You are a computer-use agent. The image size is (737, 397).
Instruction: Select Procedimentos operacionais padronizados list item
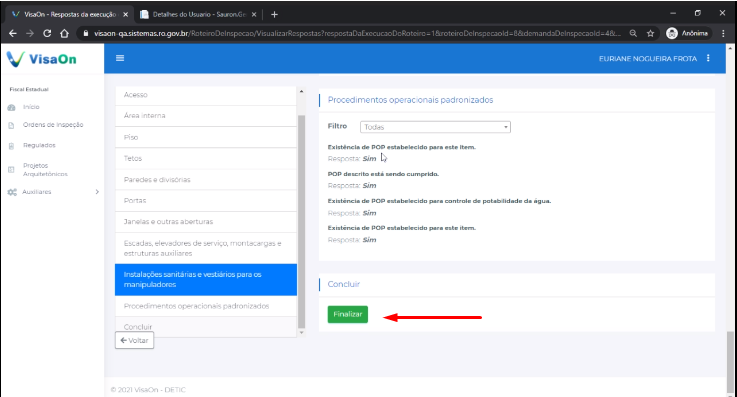206,306
